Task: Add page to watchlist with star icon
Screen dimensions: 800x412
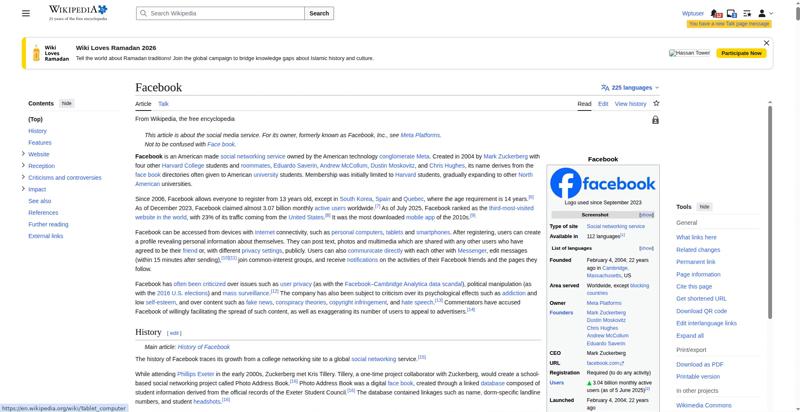Action: (656, 103)
